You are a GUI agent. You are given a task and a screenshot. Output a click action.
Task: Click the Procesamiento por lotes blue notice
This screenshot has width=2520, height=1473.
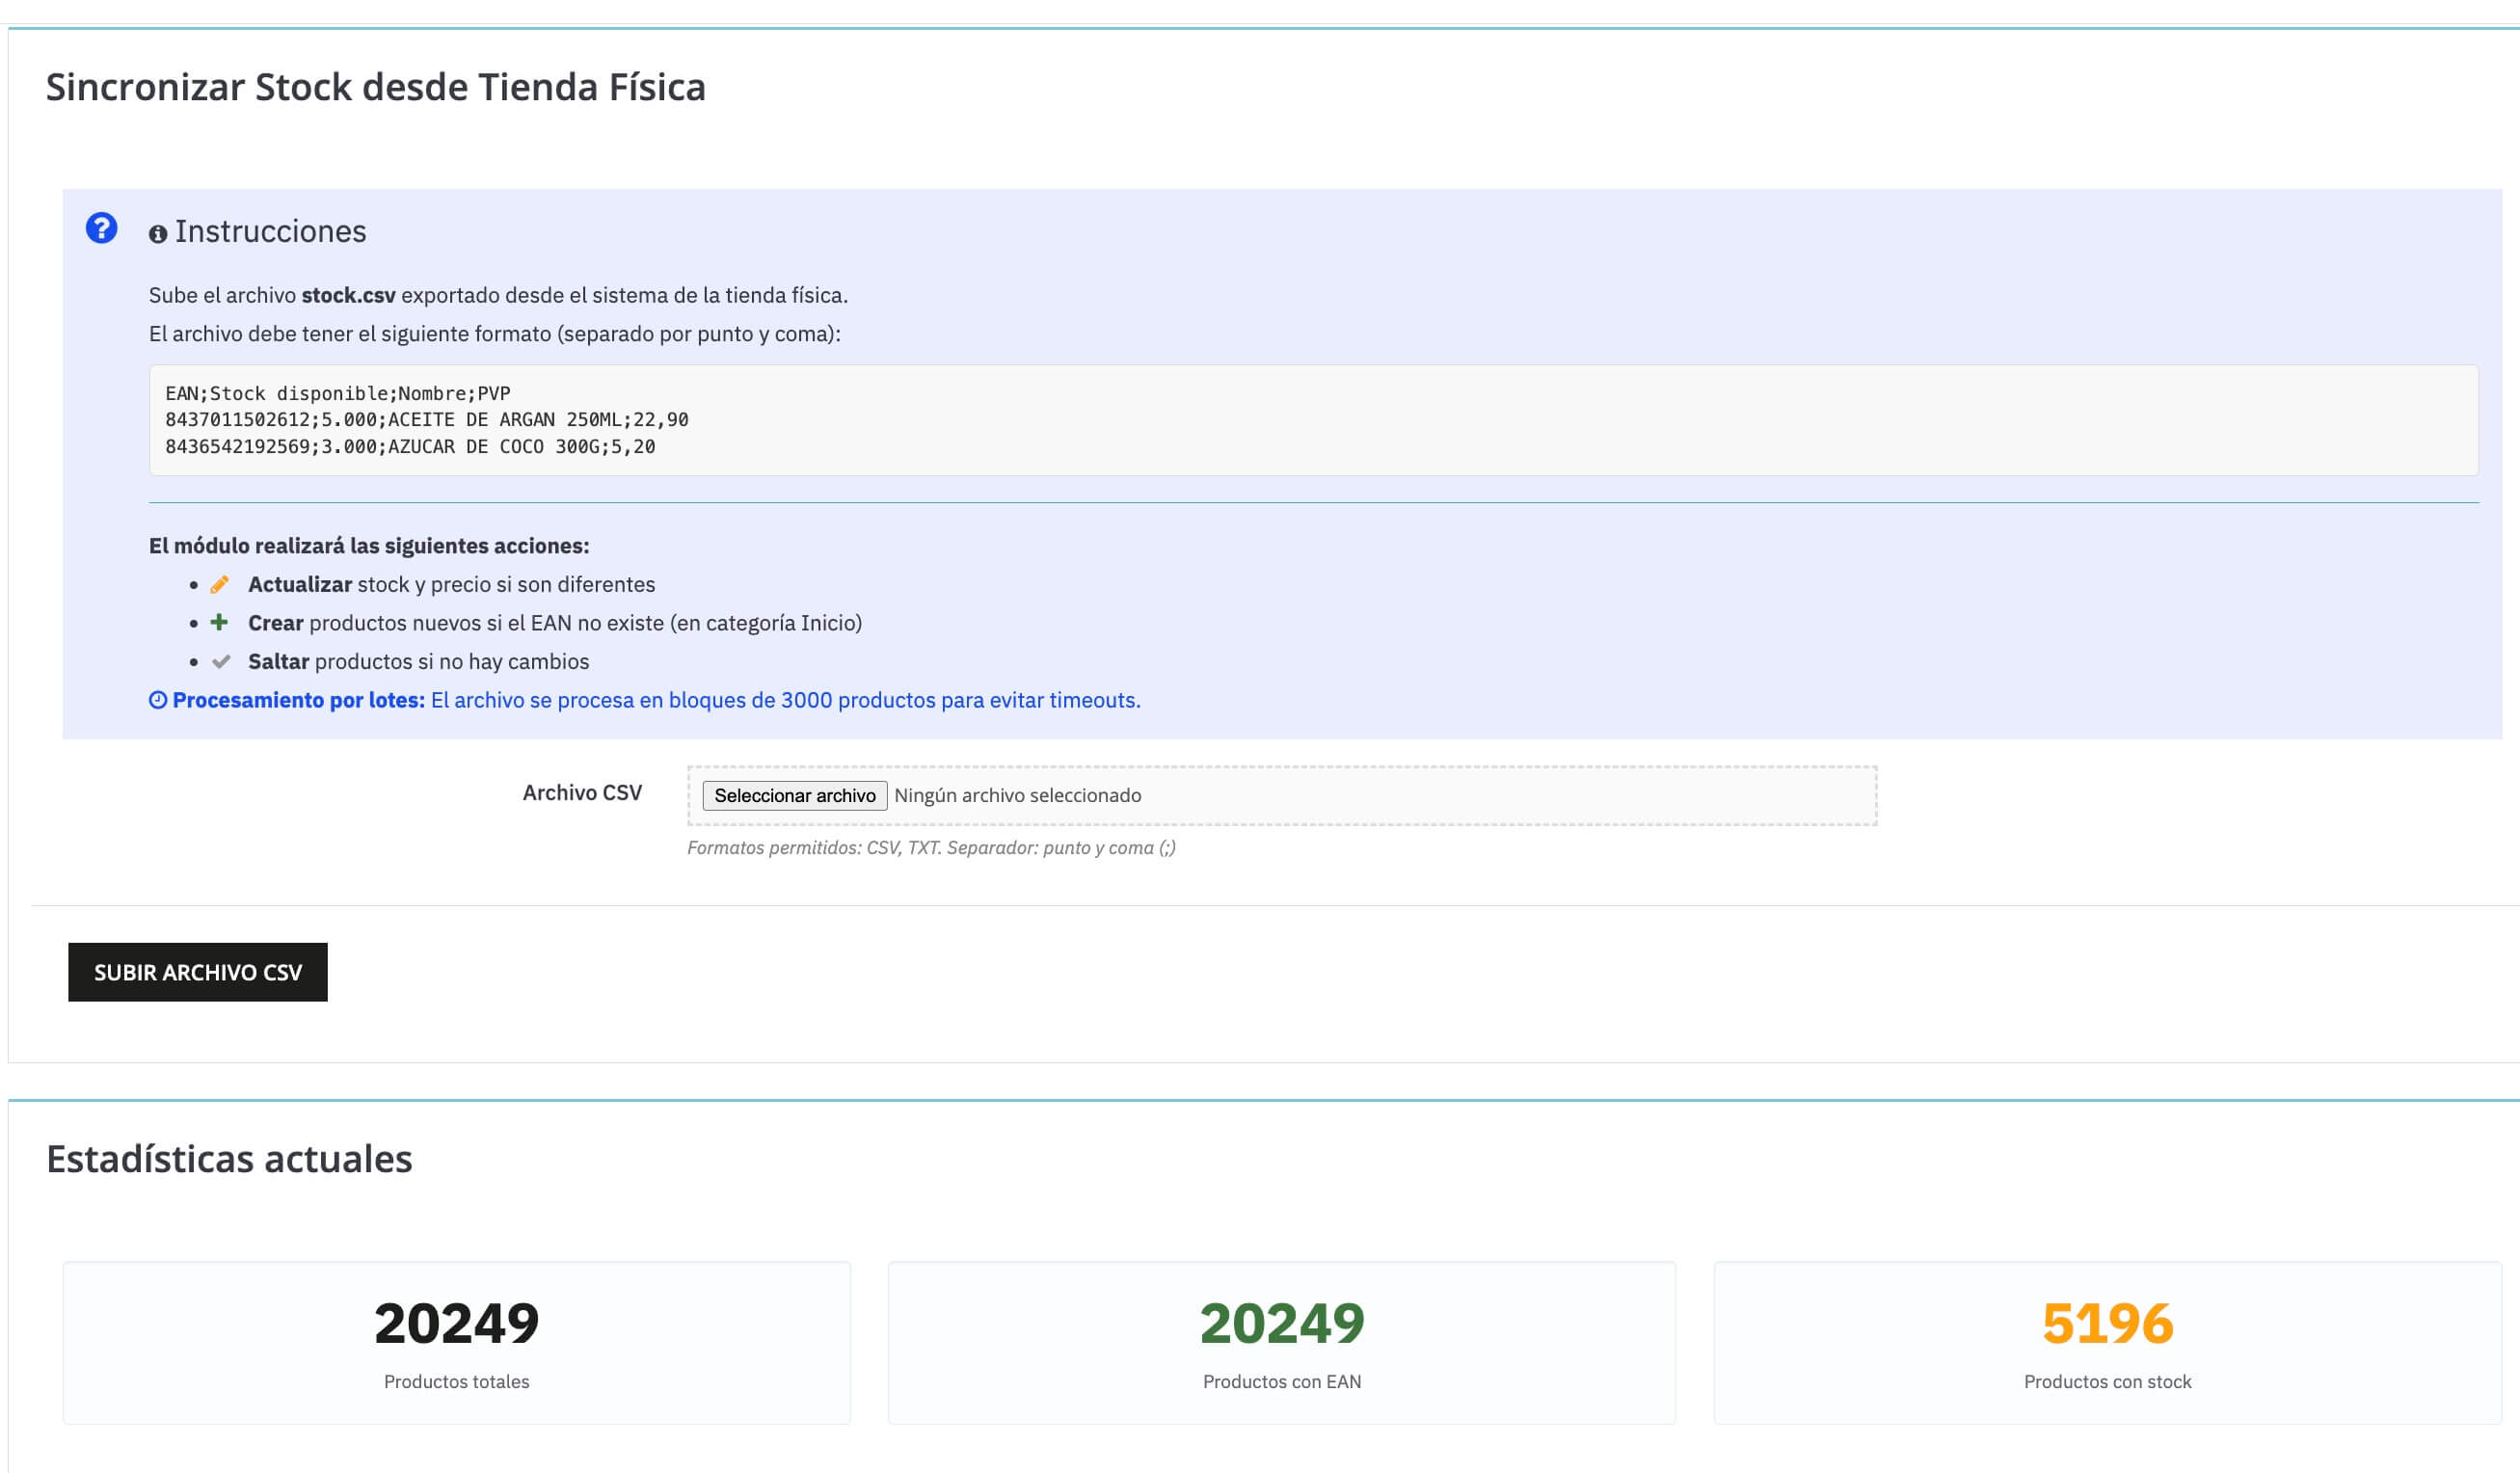[x=655, y=700]
